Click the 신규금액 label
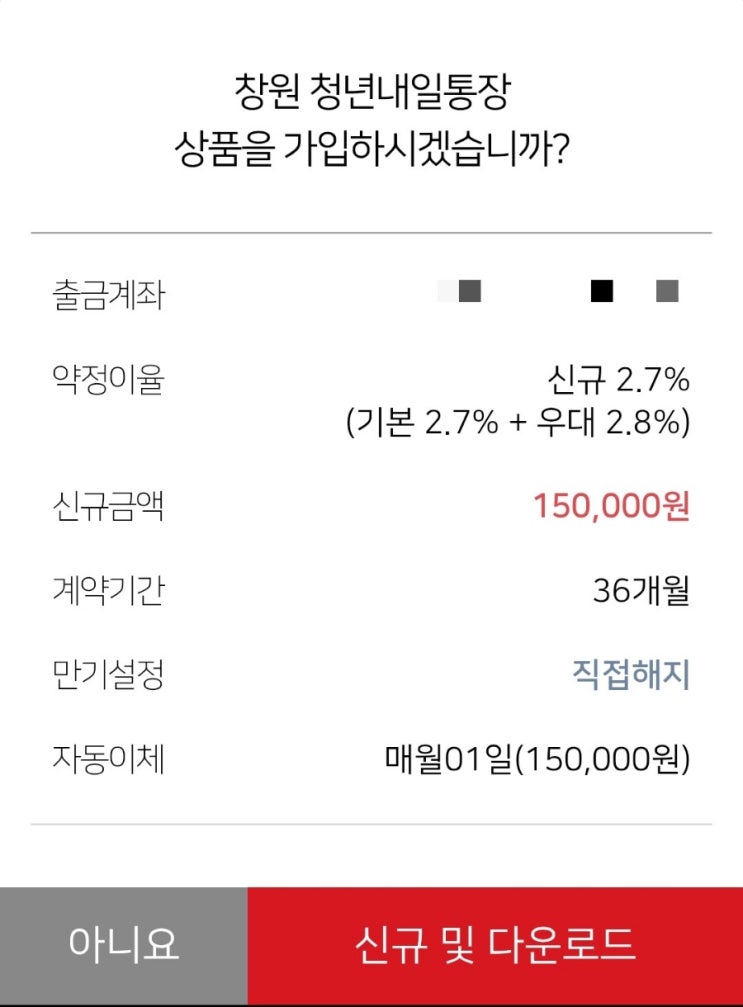The width and height of the screenshot is (743, 1007). (109, 505)
